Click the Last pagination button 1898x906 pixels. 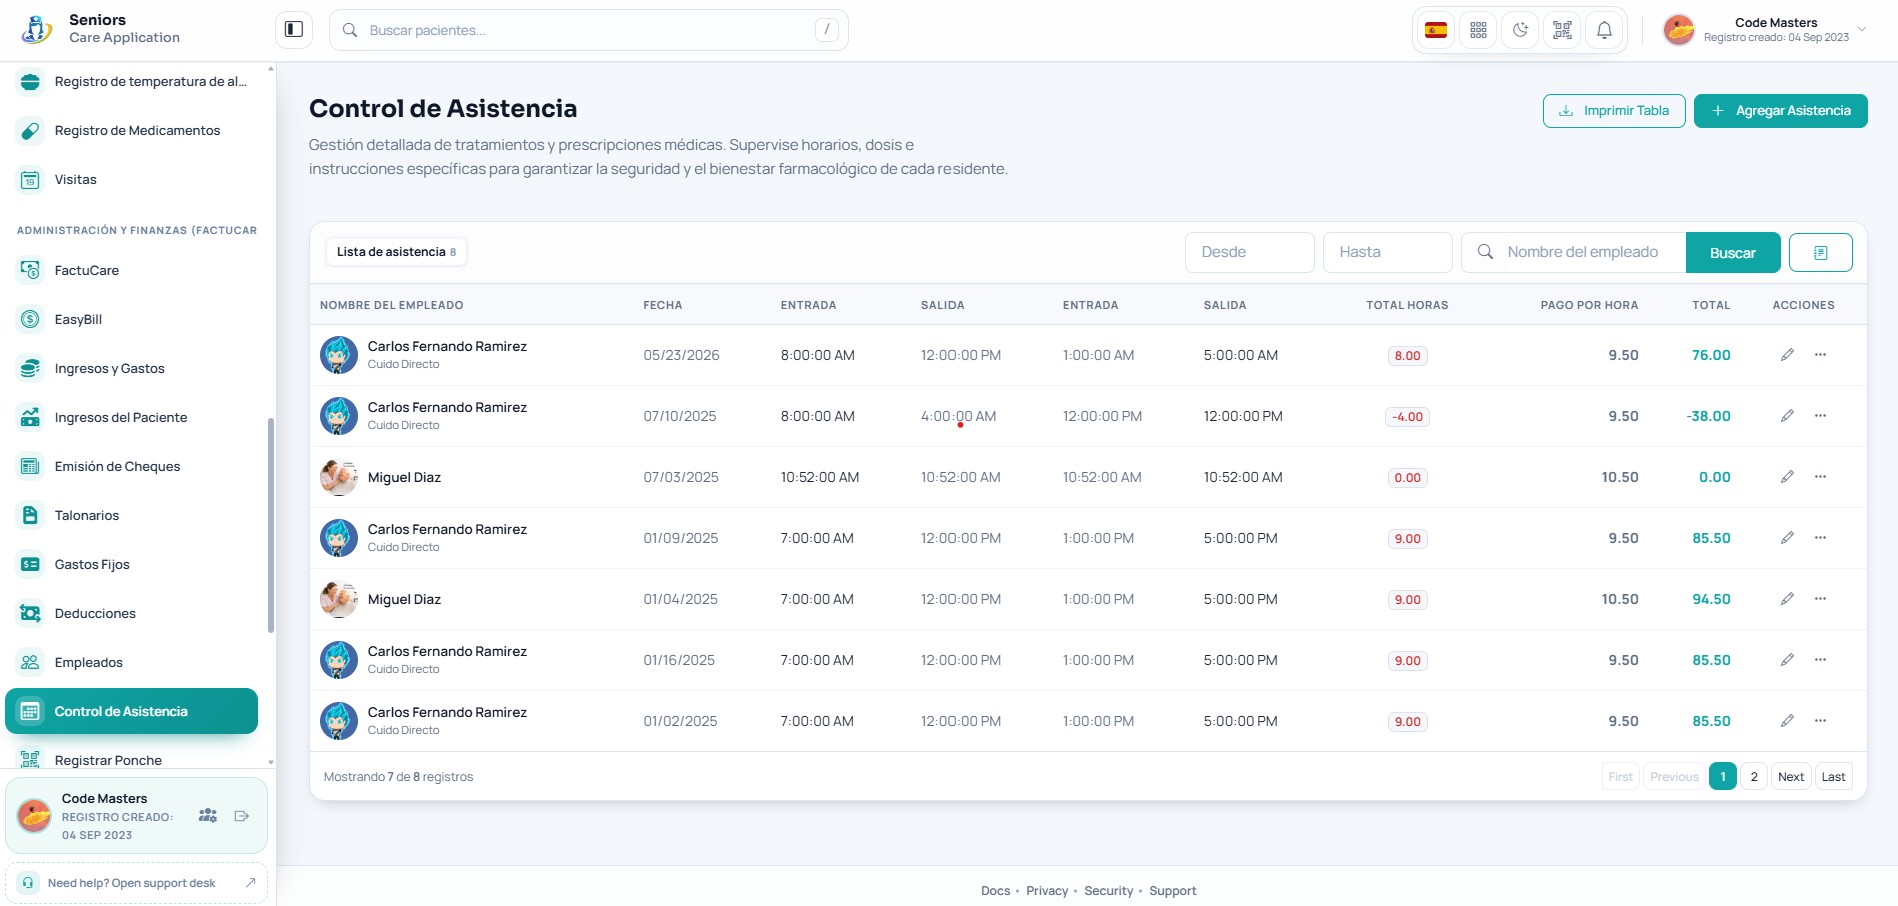(1833, 777)
